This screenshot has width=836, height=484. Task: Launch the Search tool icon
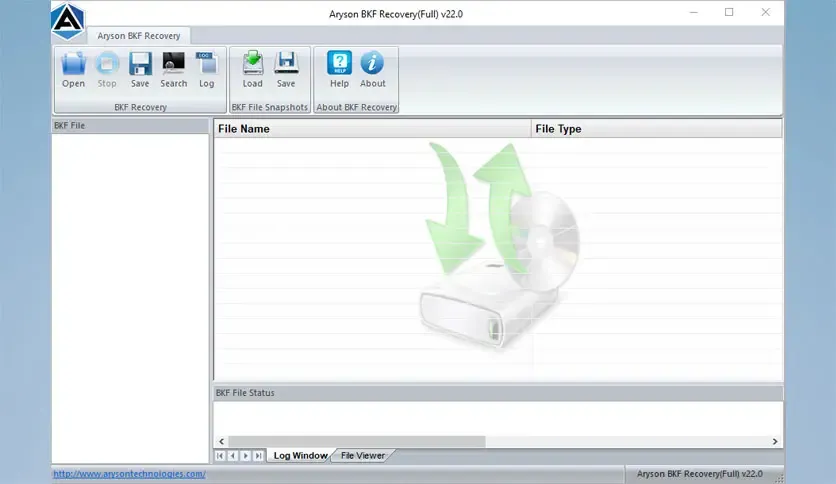coord(173,70)
